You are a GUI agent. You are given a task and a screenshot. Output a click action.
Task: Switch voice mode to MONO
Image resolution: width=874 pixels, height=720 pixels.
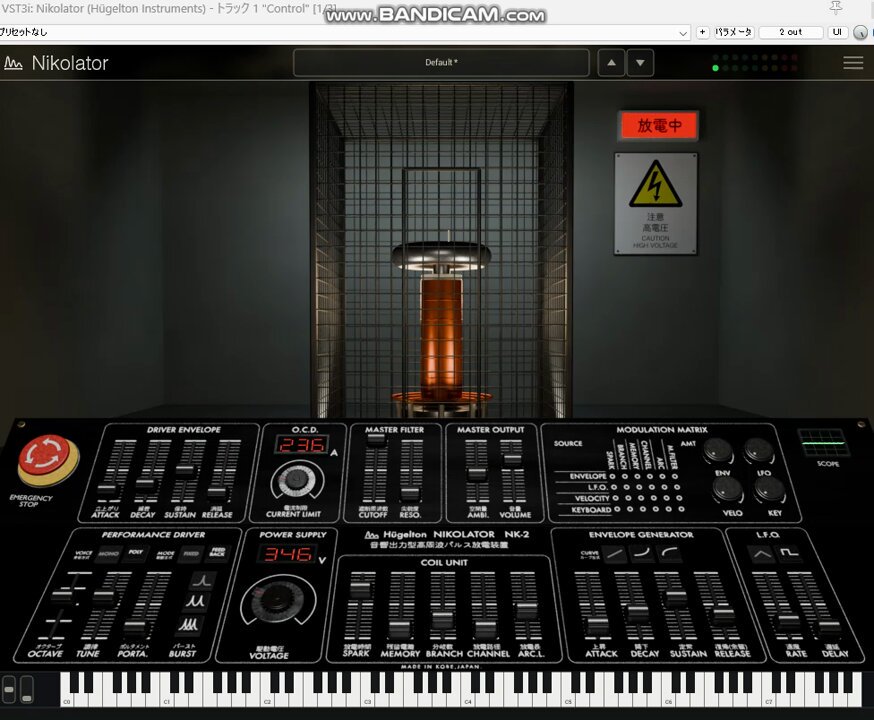pyautogui.click(x=108, y=554)
